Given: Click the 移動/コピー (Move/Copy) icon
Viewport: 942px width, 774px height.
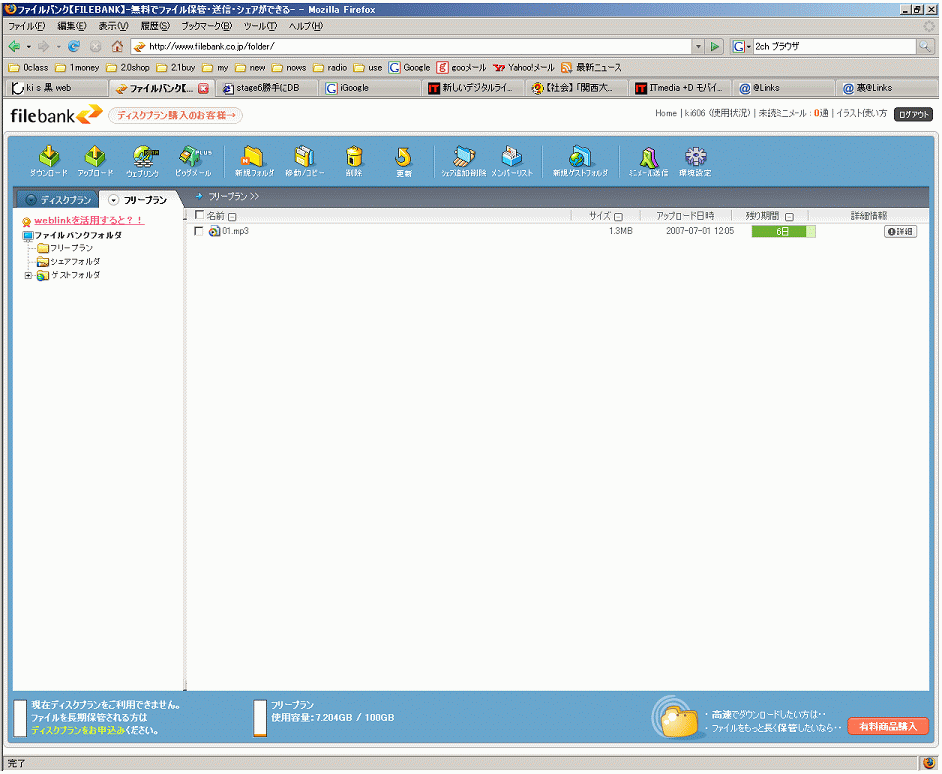Looking at the screenshot, I should tap(304, 160).
